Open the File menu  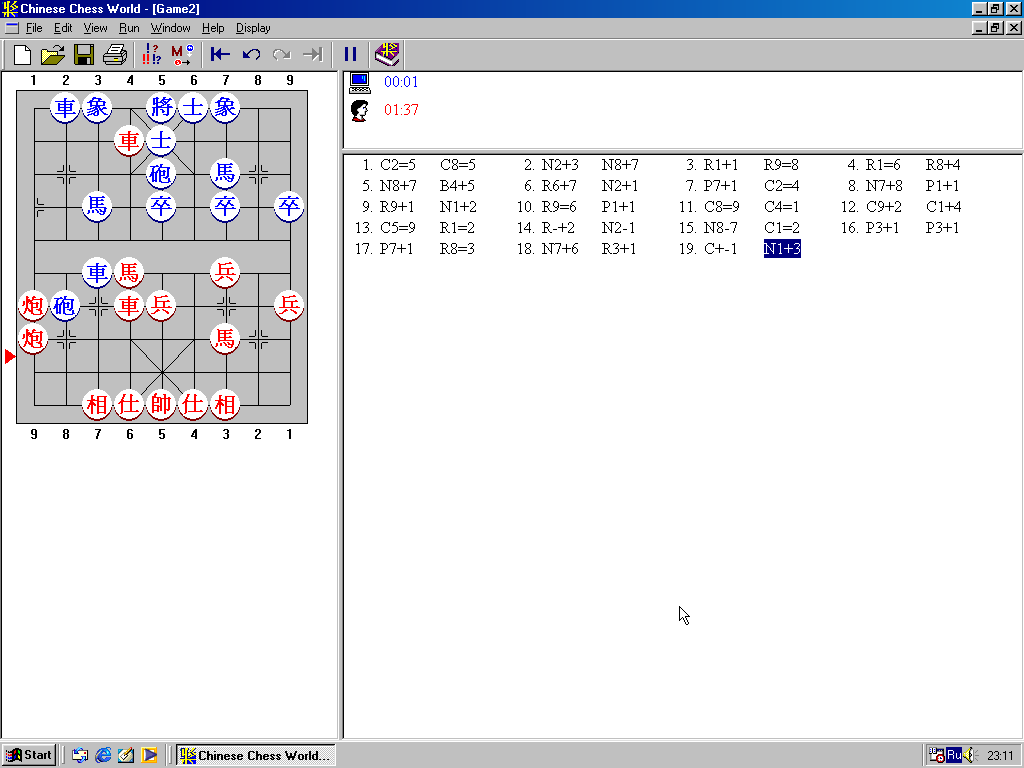[34, 28]
